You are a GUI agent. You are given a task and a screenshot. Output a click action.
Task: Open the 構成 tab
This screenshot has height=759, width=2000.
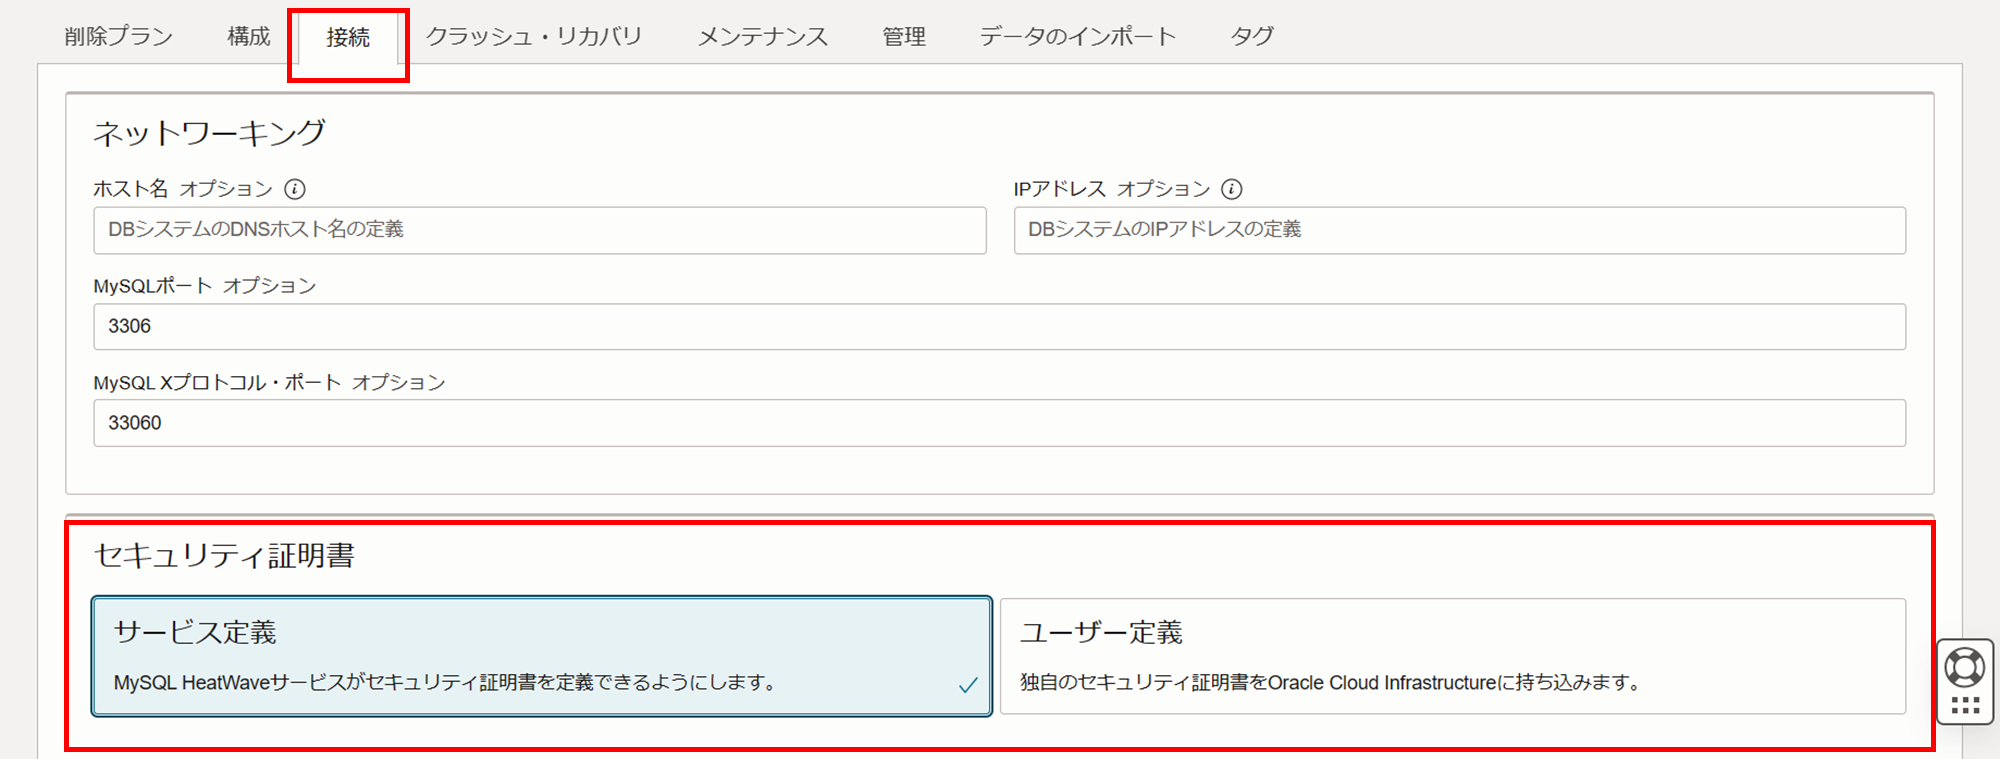pos(249,37)
